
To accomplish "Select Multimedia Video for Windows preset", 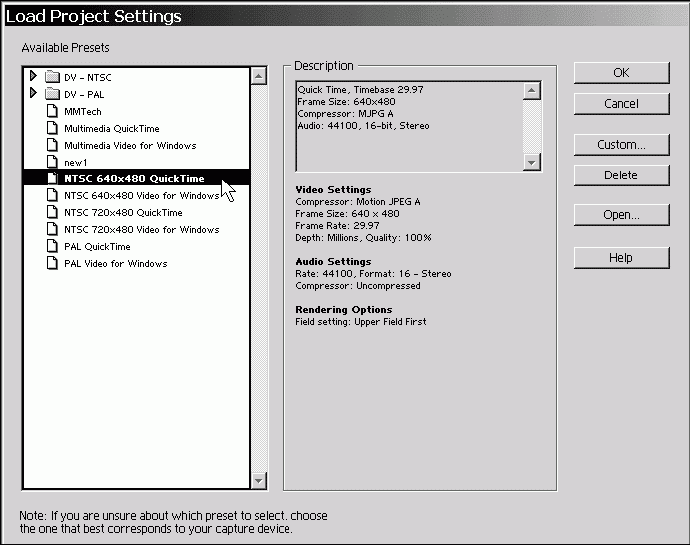I will tap(130, 145).
